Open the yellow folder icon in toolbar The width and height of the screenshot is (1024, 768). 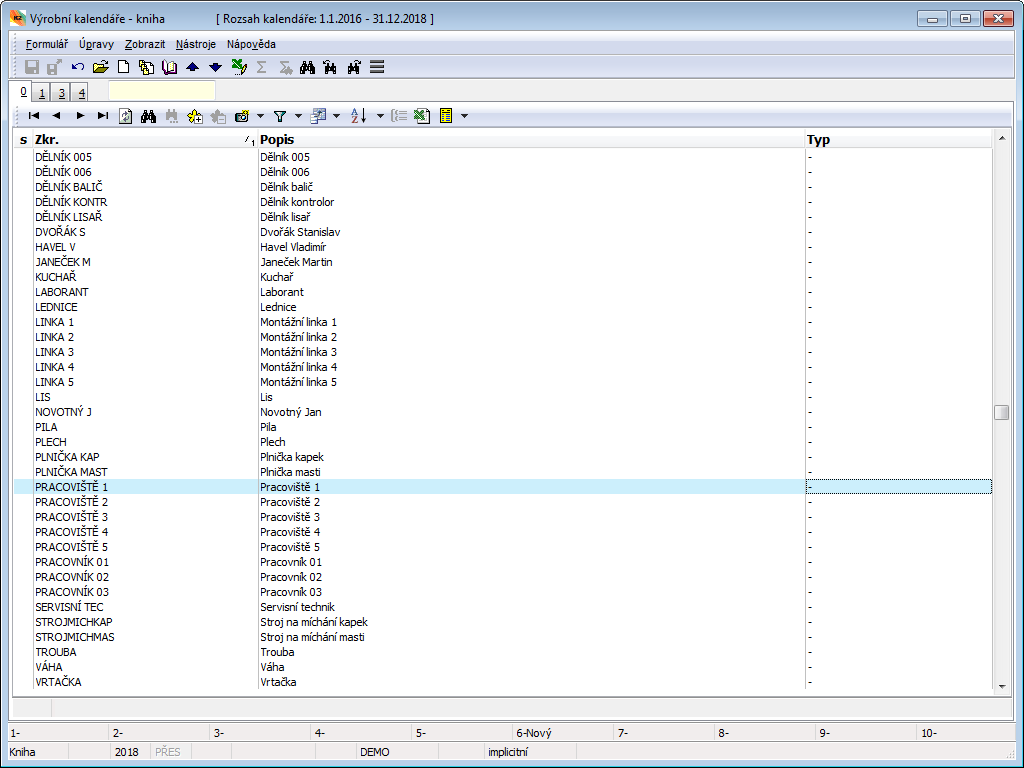click(100, 67)
